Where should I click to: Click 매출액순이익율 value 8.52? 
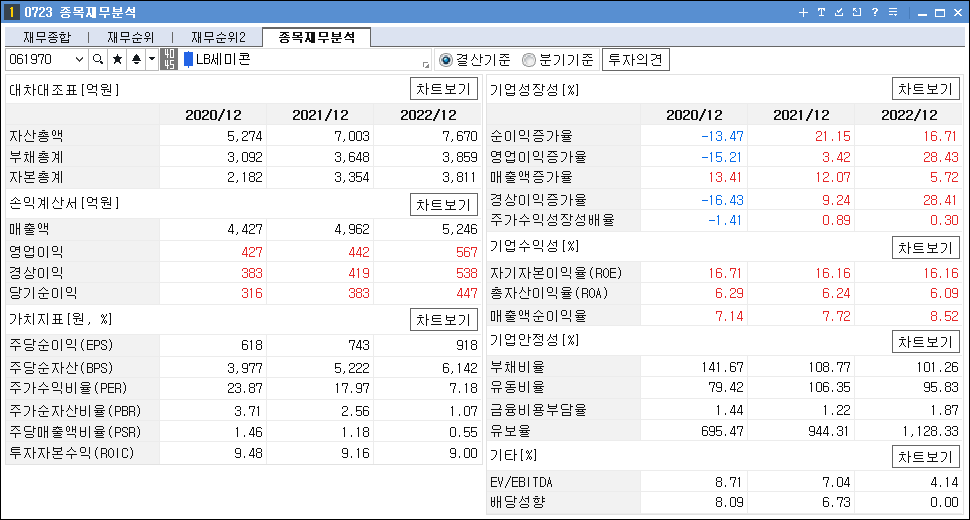(x=944, y=316)
